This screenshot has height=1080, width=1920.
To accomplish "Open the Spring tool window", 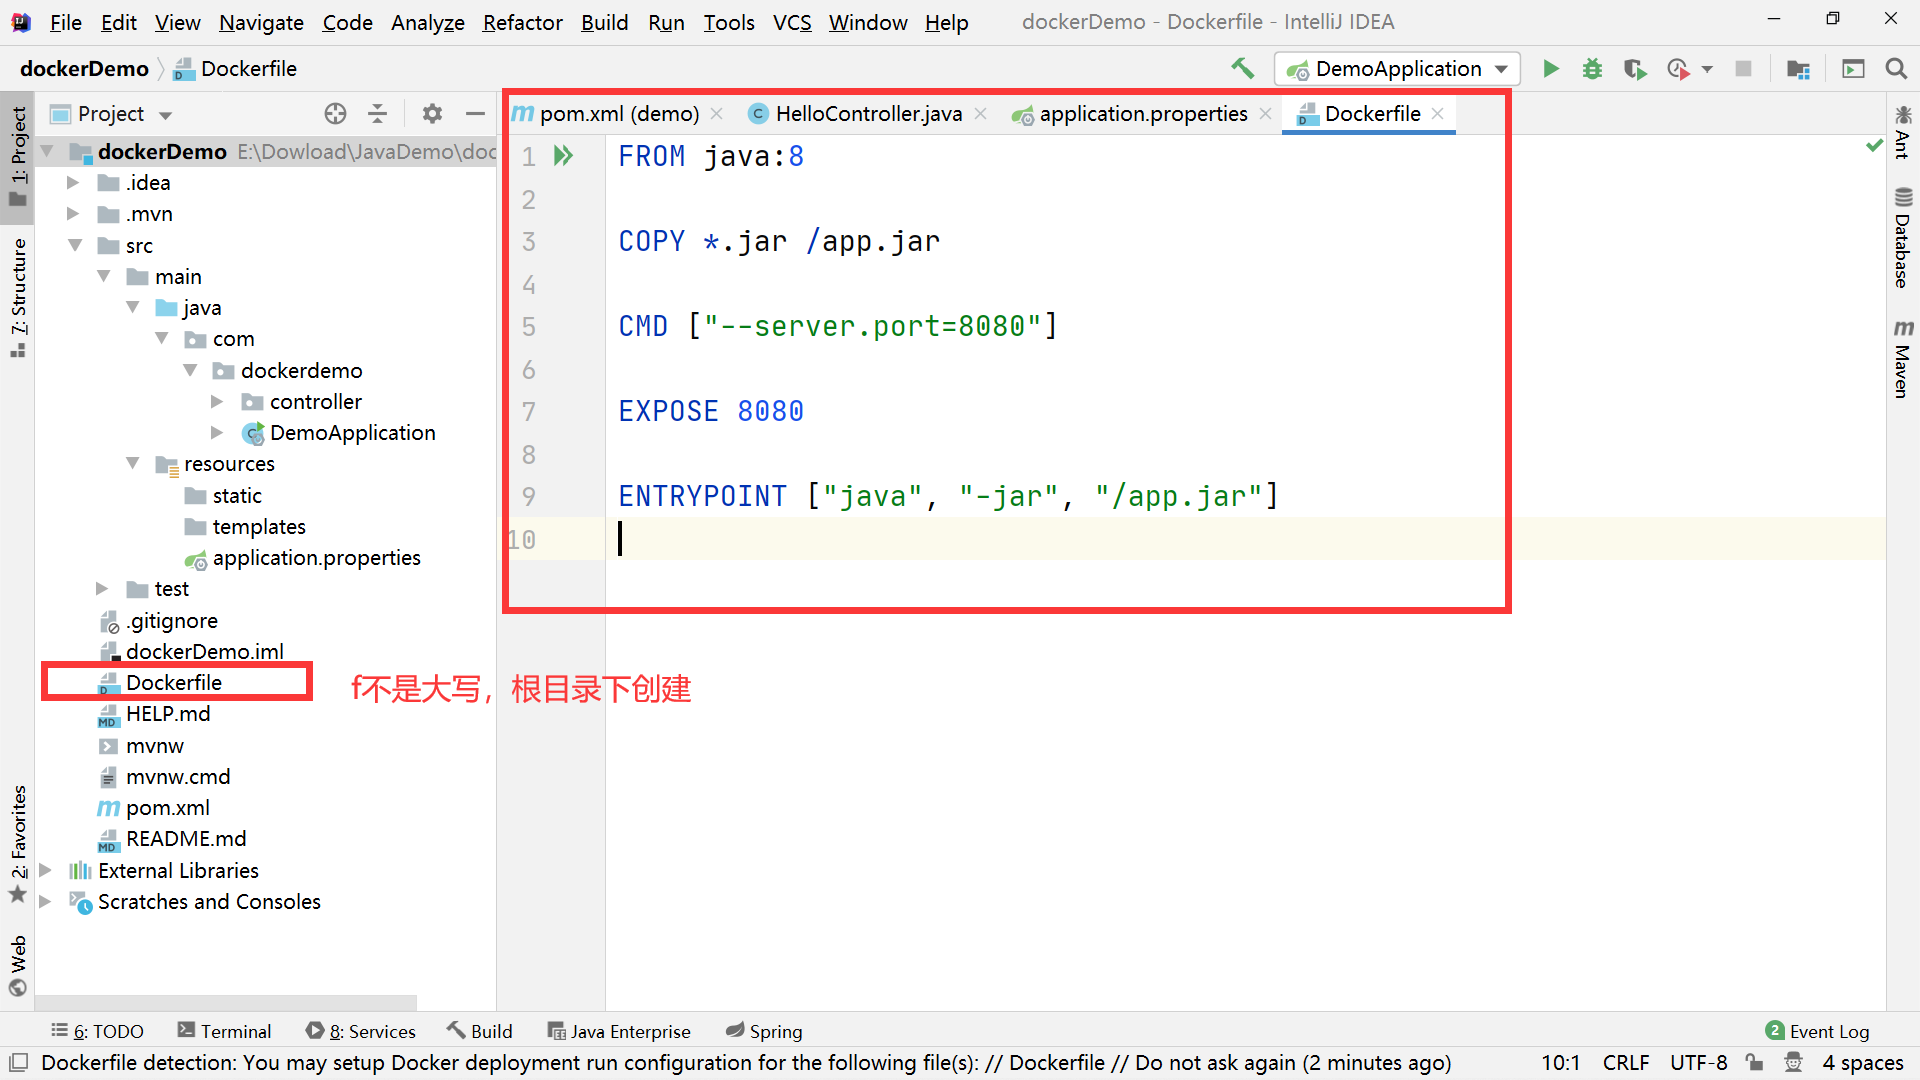I will pos(764,1031).
